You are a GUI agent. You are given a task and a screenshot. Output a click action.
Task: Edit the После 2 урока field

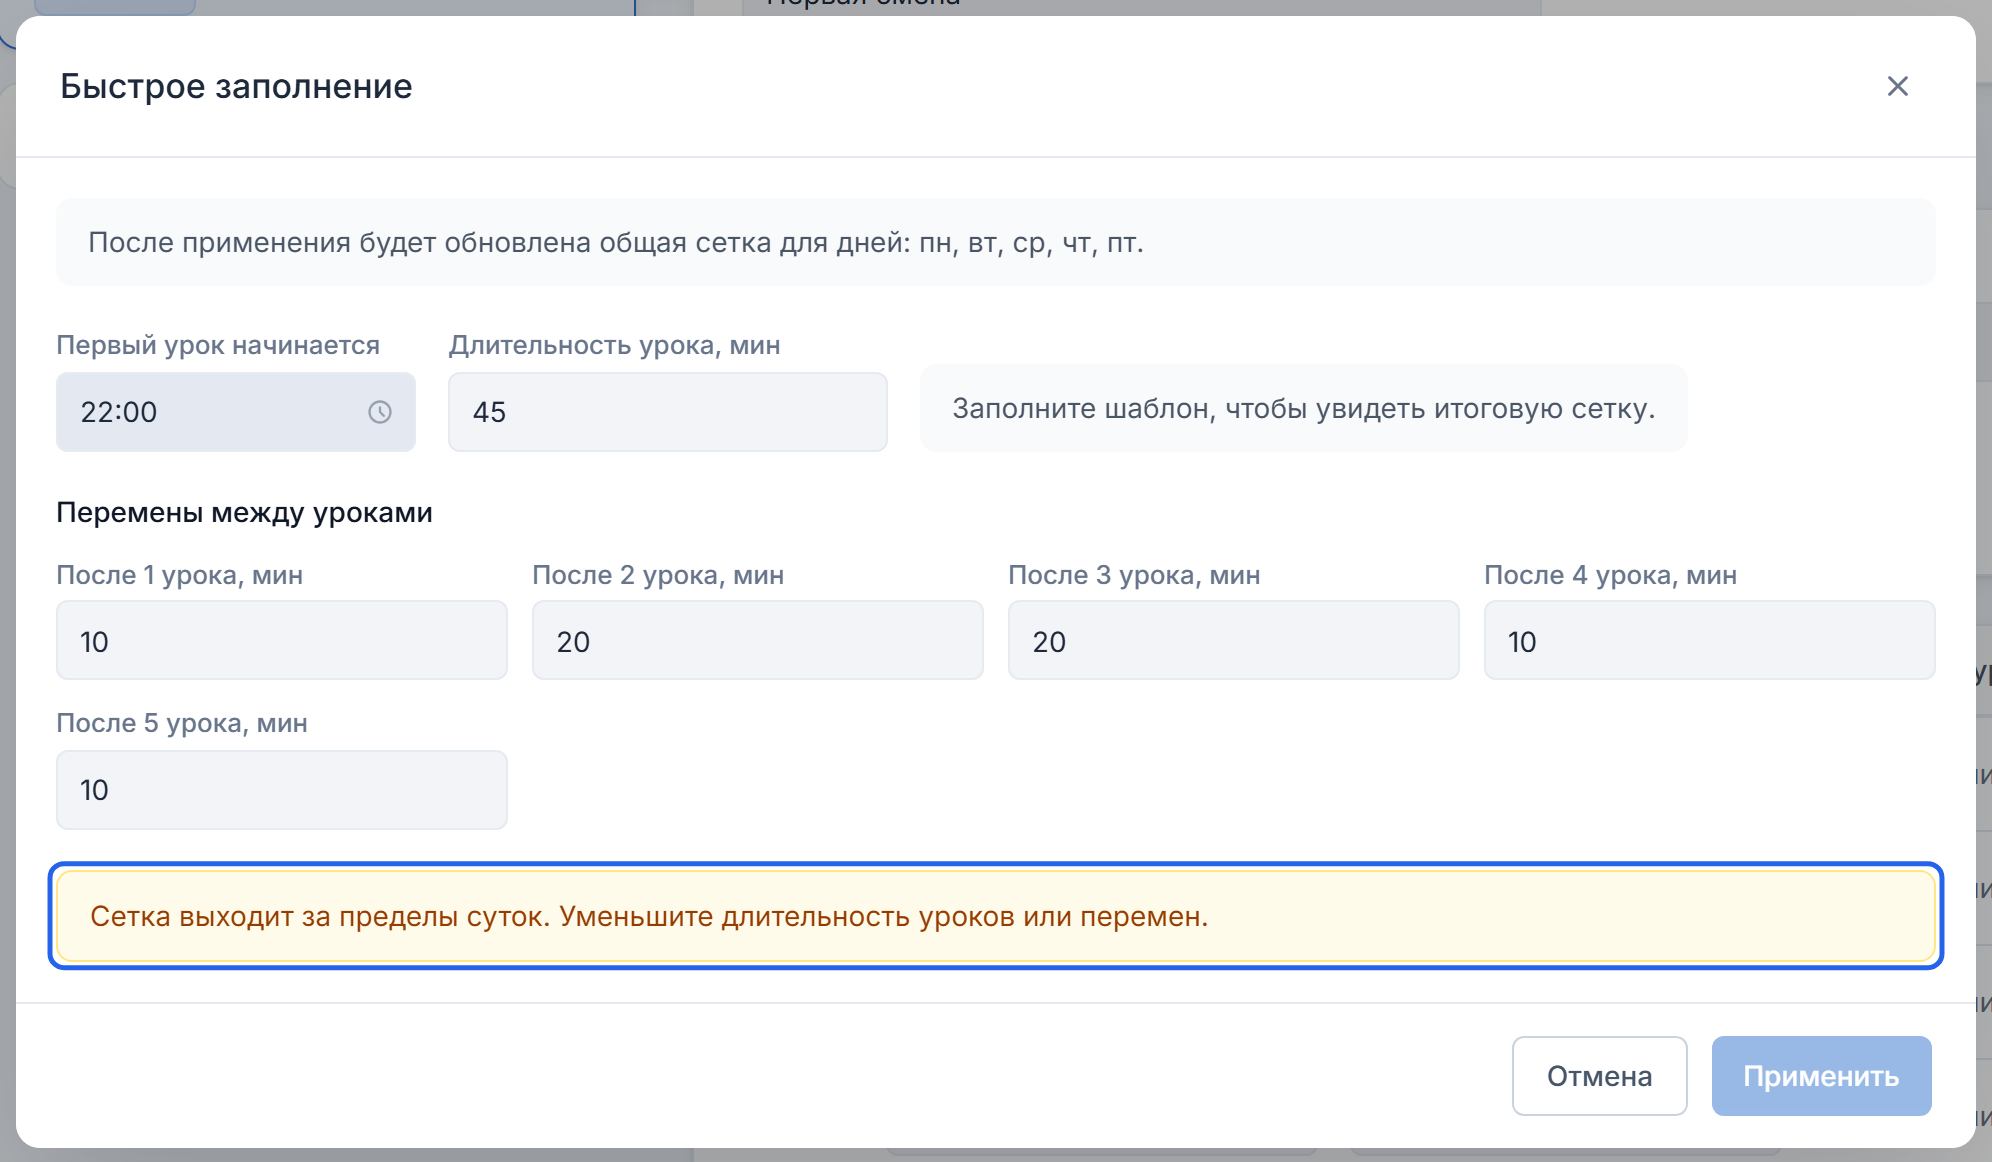[x=758, y=640]
